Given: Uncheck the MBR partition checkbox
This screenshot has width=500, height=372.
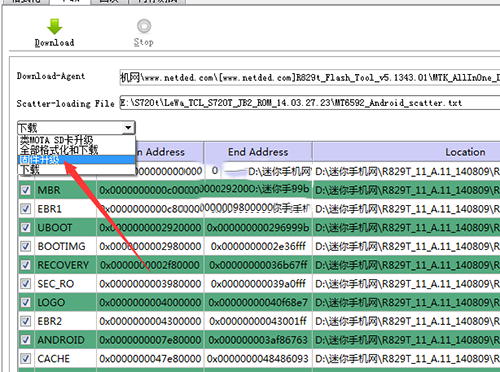Looking at the screenshot, I should tap(26, 190).
